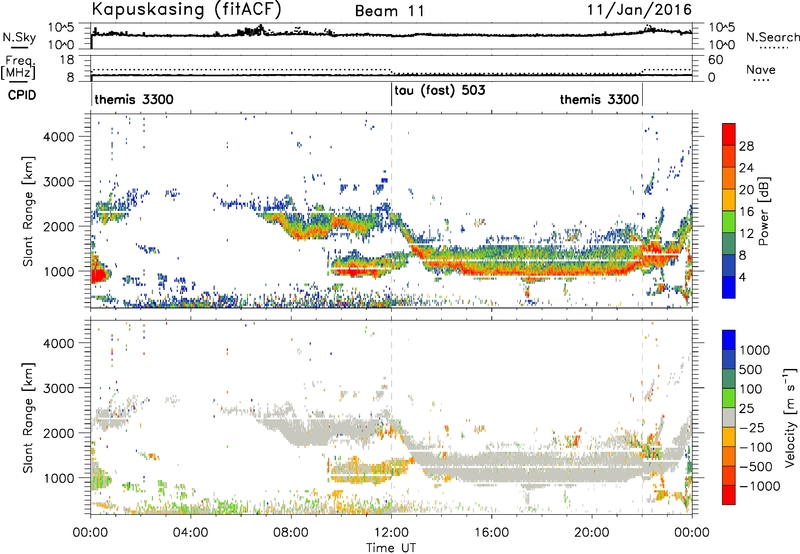Click the '18' frequency axis tick
This screenshot has width=800, height=554.
click(67, 60)
